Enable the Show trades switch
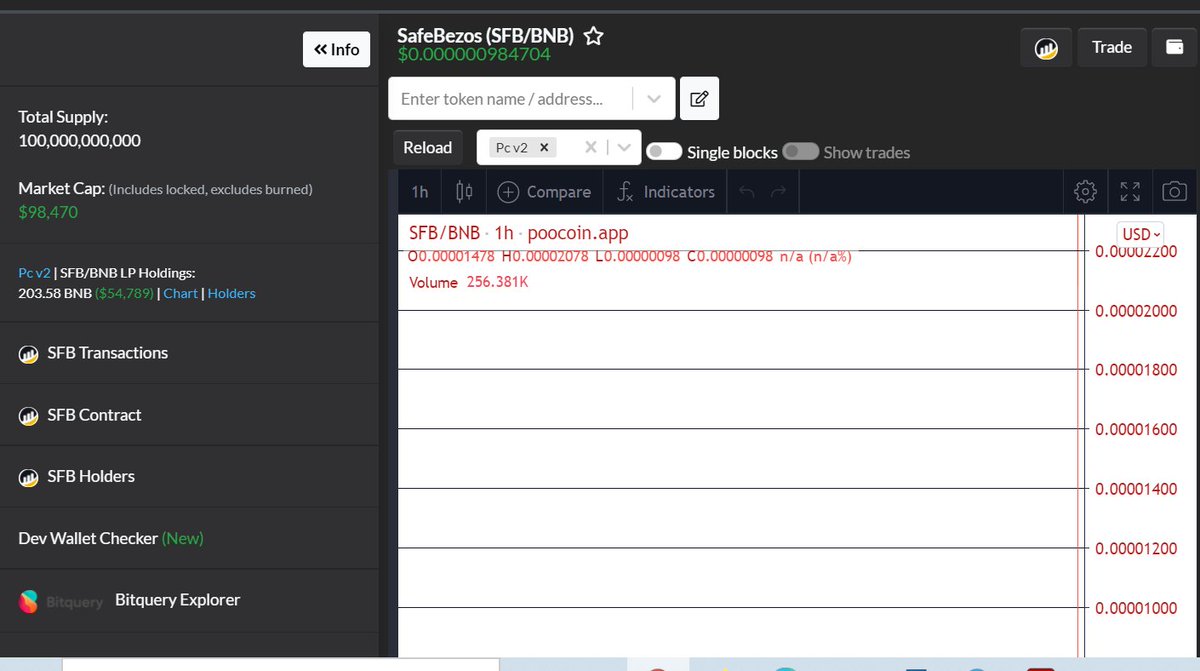 800,151
